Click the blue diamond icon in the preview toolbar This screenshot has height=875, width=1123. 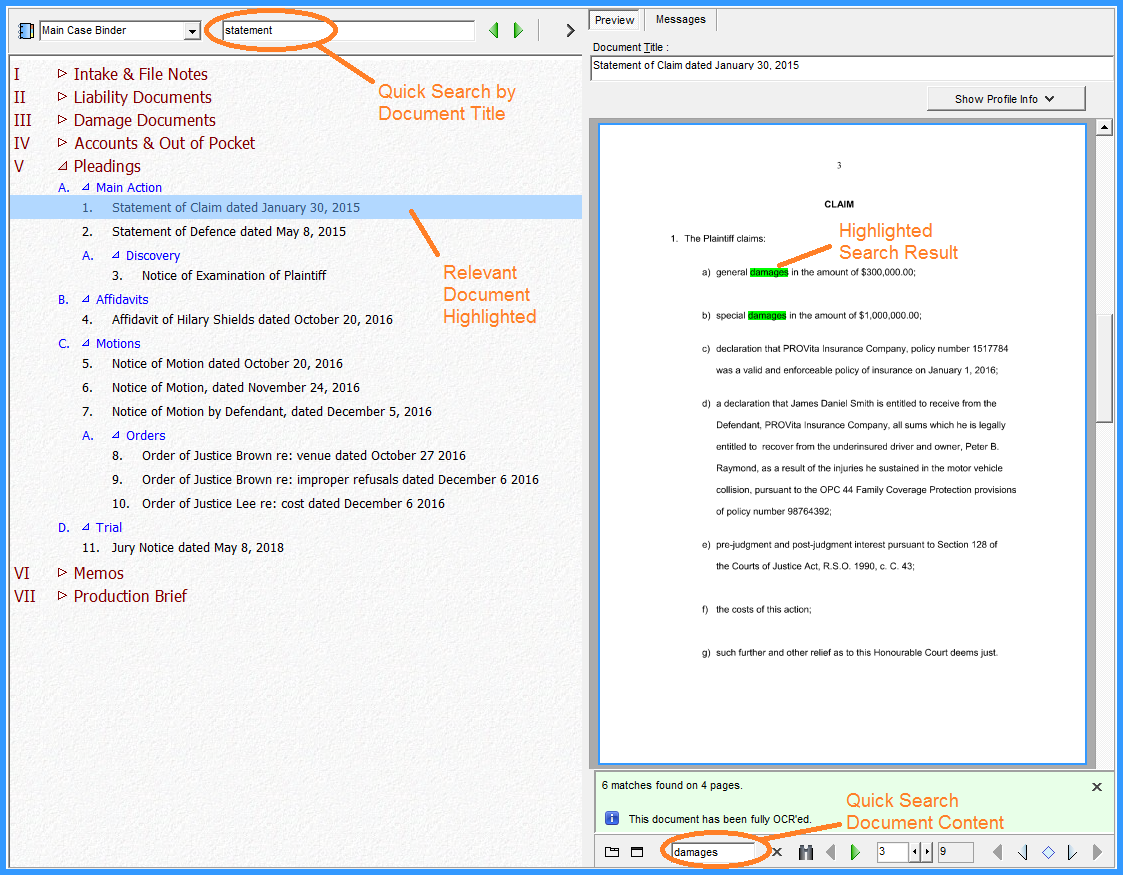pyautogui.click(x=1049, y=852)
